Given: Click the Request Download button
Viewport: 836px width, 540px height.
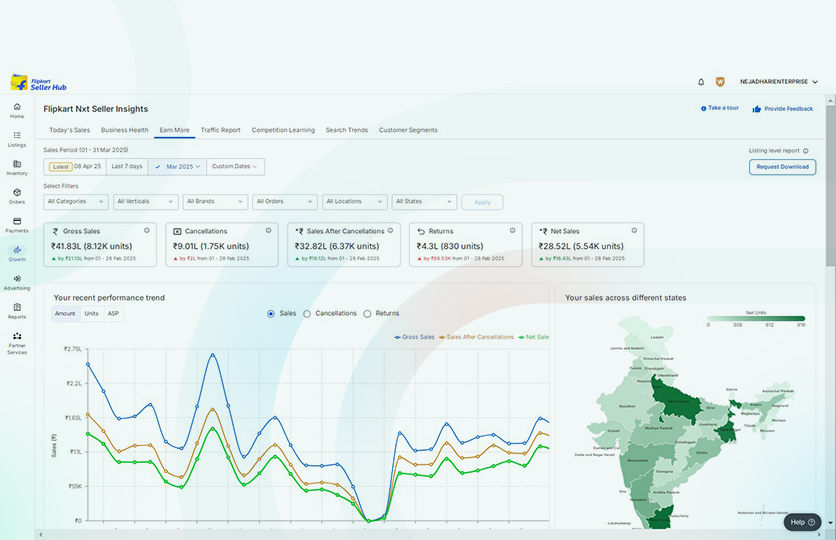Looking at the screenshot, I should click(x=782, y=167).
